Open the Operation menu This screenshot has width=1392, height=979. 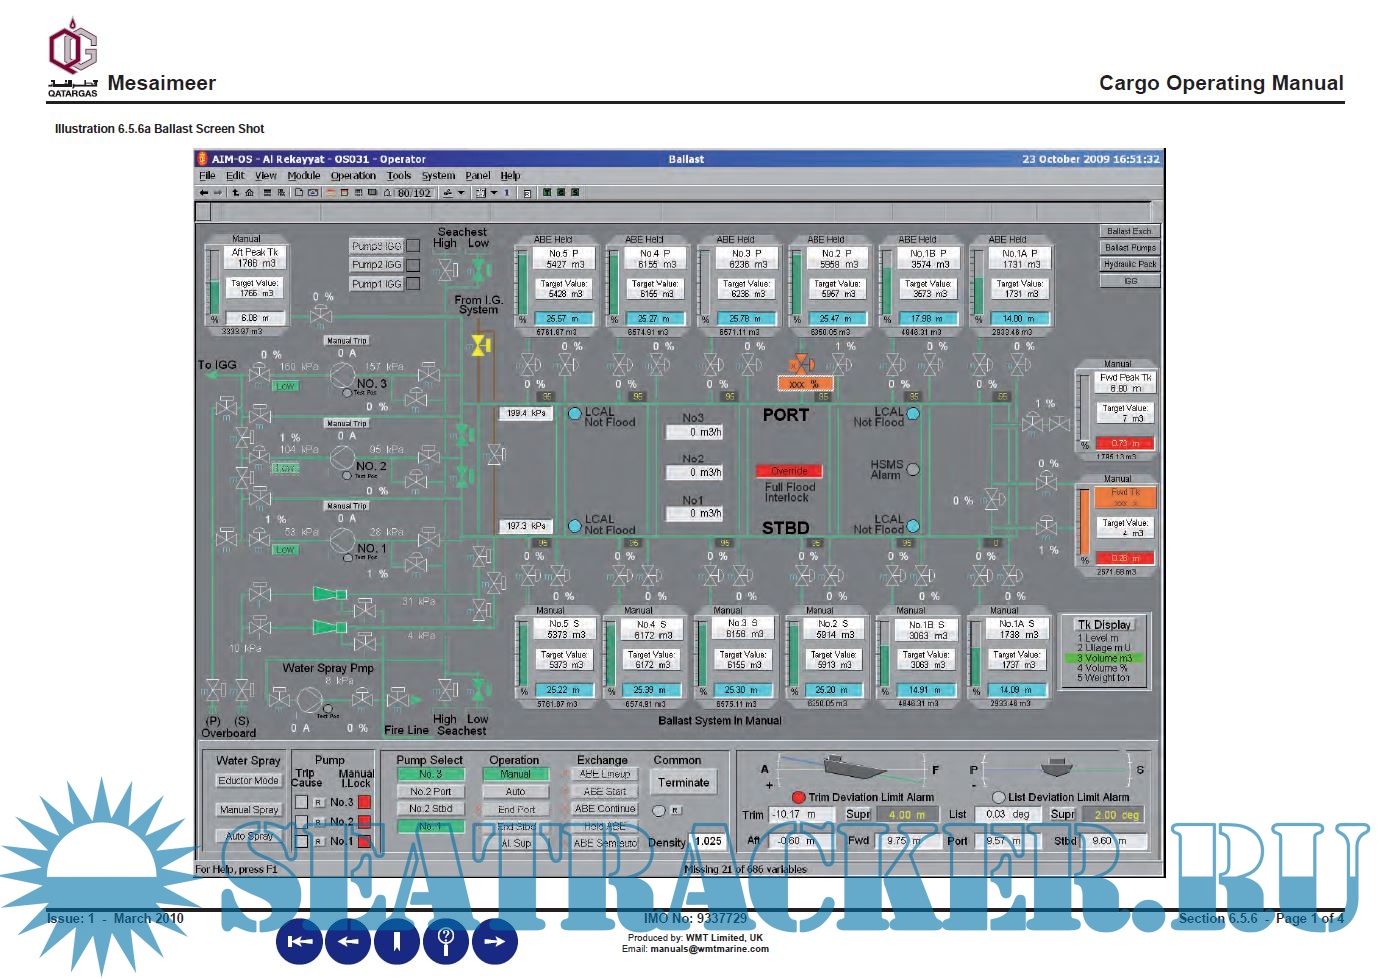coord(353,176)
